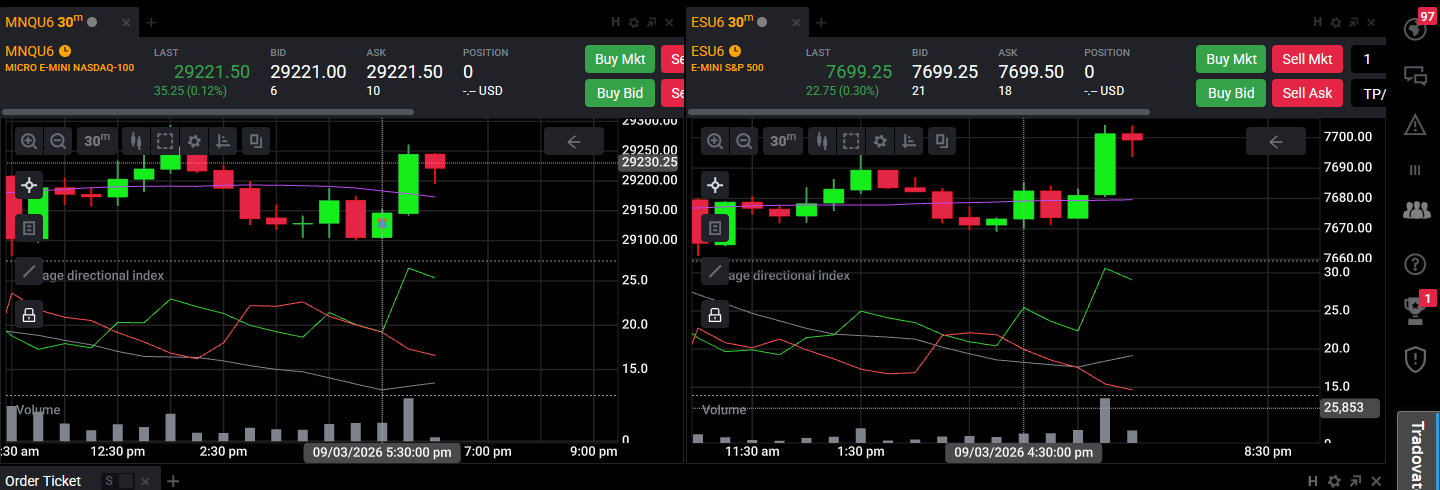Click the MNQU6 panel horizontal scrollbar
1440x490 pixels.
click(208, 112)
